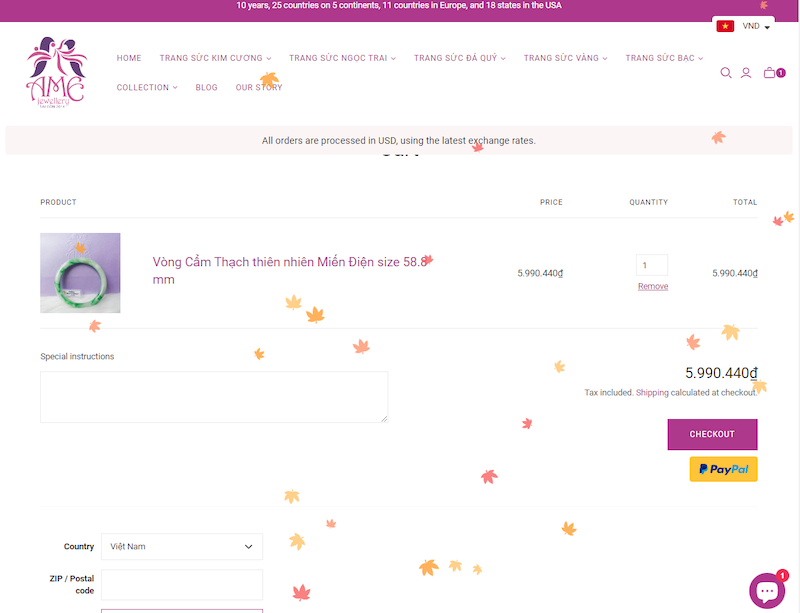The image size is (800, 613).
Task: Click the jade bangle product thumbnail
Action: pyautogui.click(x=80, y=273)
